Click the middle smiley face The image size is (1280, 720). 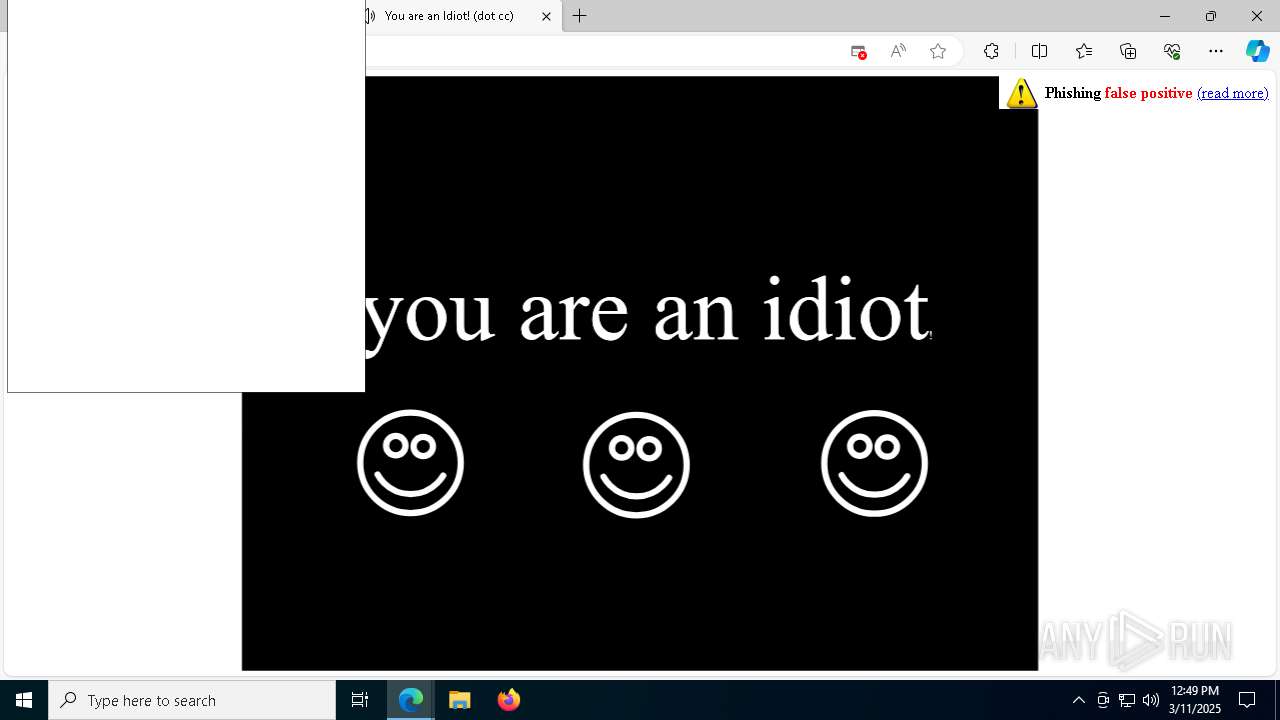[636, 465]
